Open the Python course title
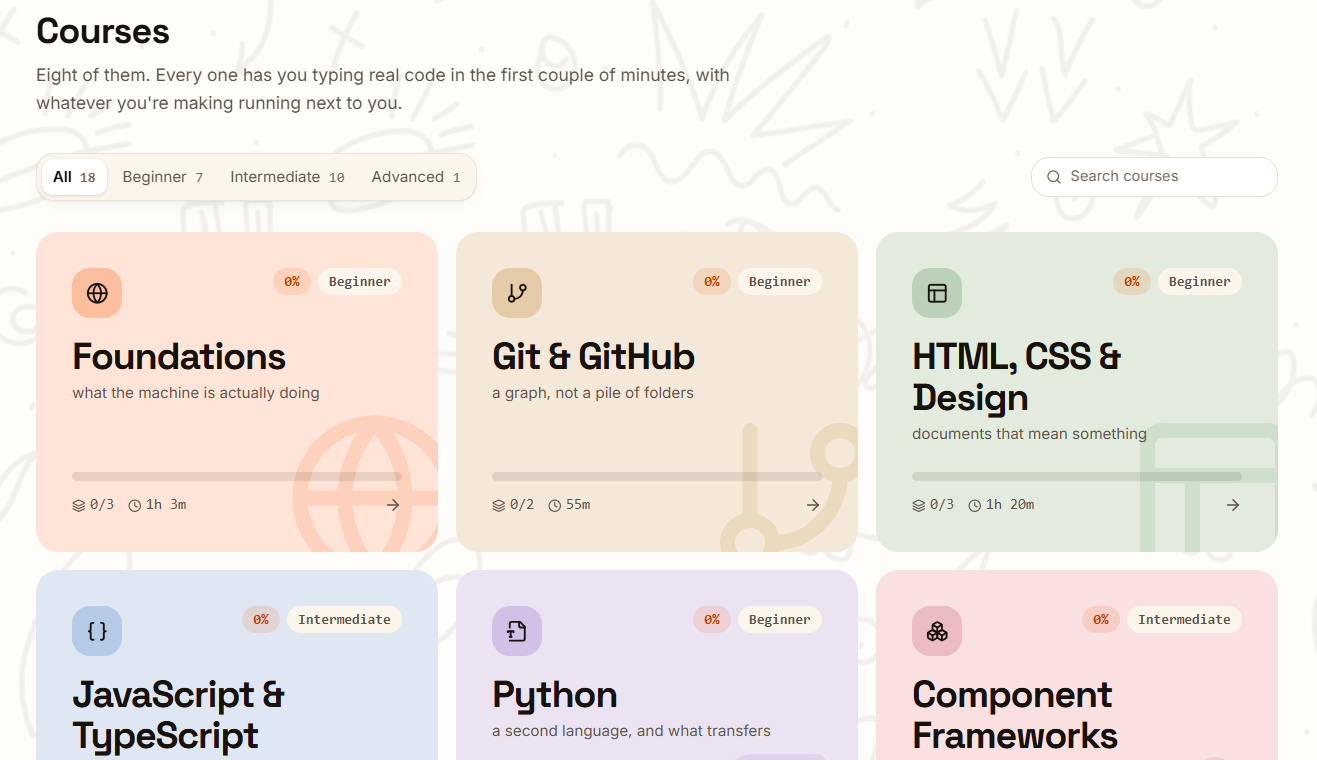The height and width of the screenshot is (760, 1317). click(555, 695)
